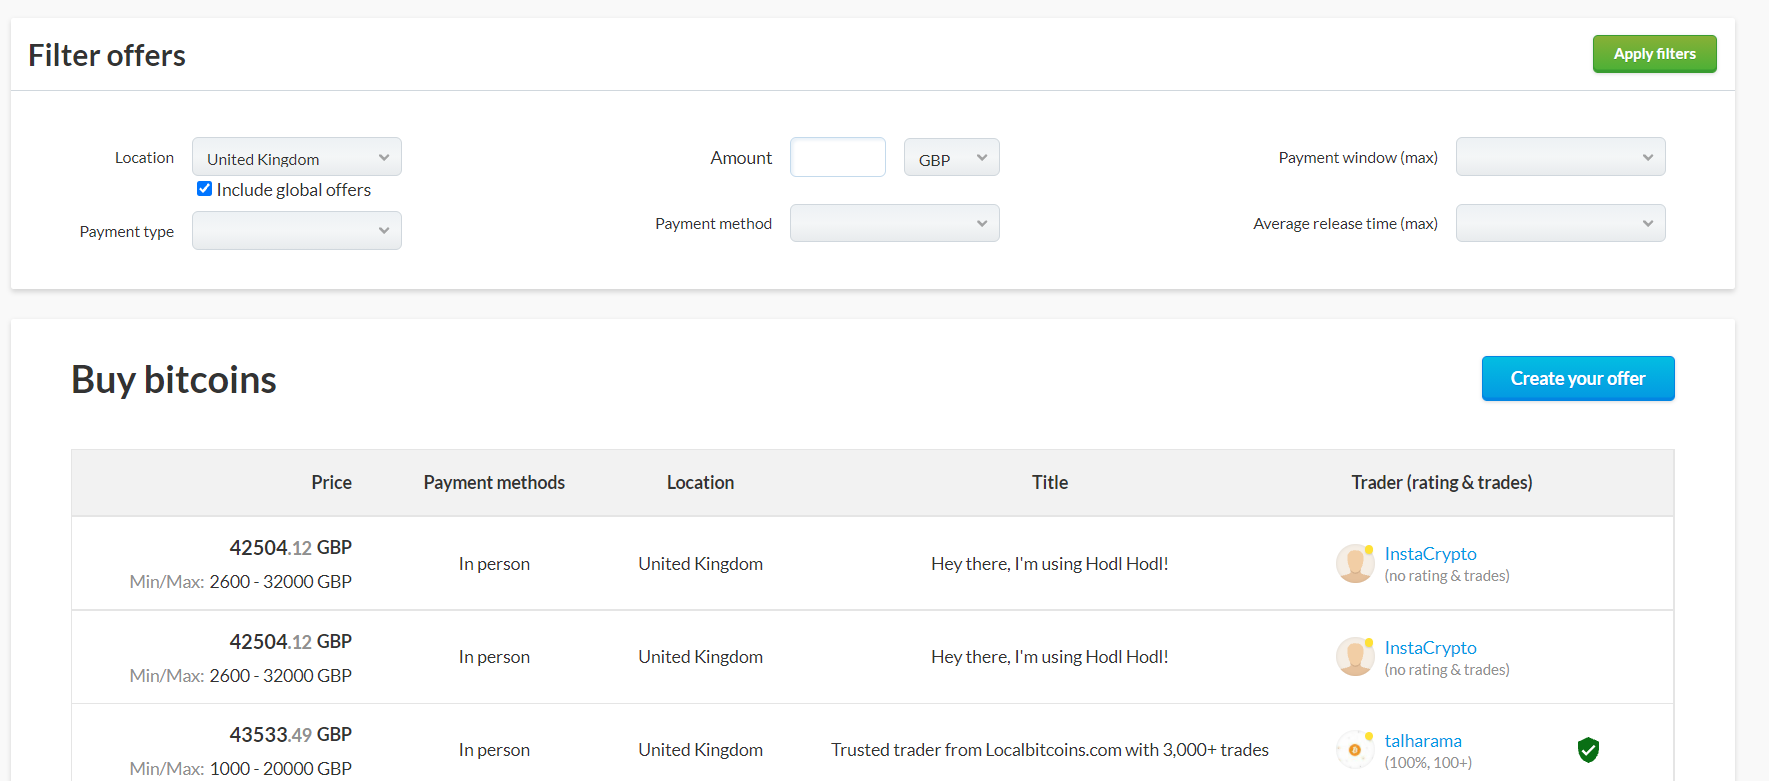The height and width of the screenshot is (781, 1769).
Task: Open the Location dropdown showing United Kingdom
Action: click(296, 158)
